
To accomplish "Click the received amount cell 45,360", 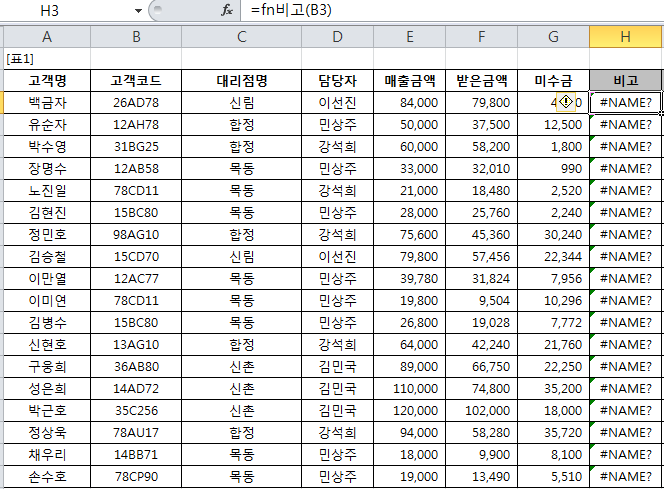I will point(481,234).
